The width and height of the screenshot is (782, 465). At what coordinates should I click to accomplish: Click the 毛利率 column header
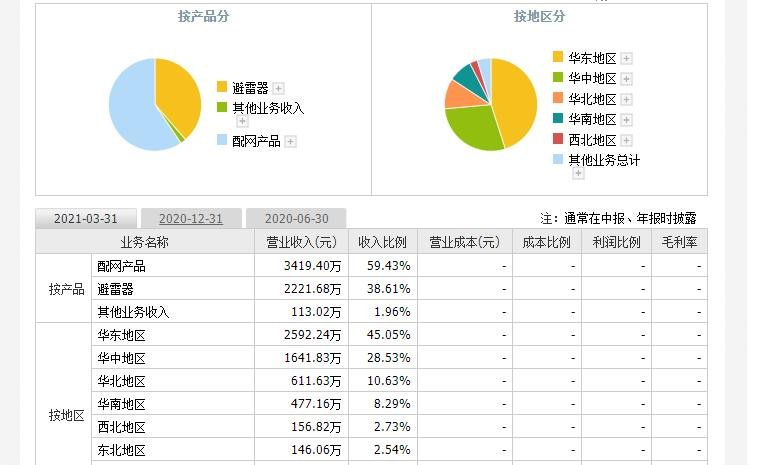[679, 242]
